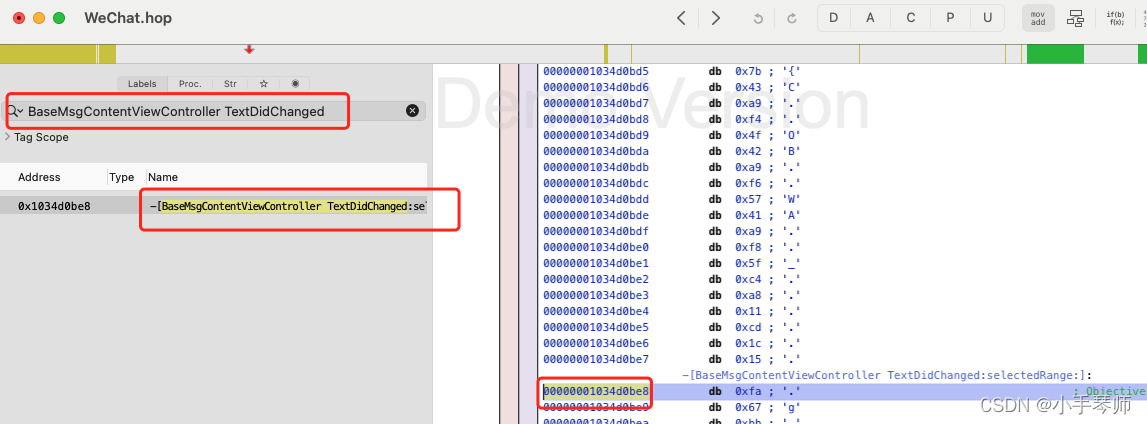Mark selection as Code with C
This screenshot has height=424, width=1147.
[x=911, y=18]
